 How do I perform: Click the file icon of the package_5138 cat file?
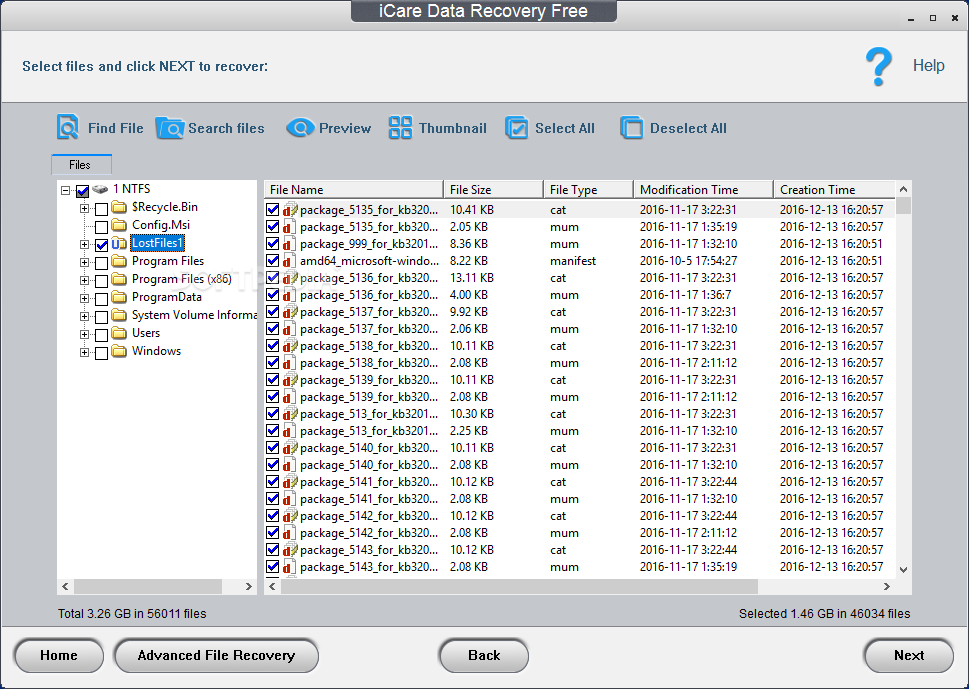(x=290, y=345)
